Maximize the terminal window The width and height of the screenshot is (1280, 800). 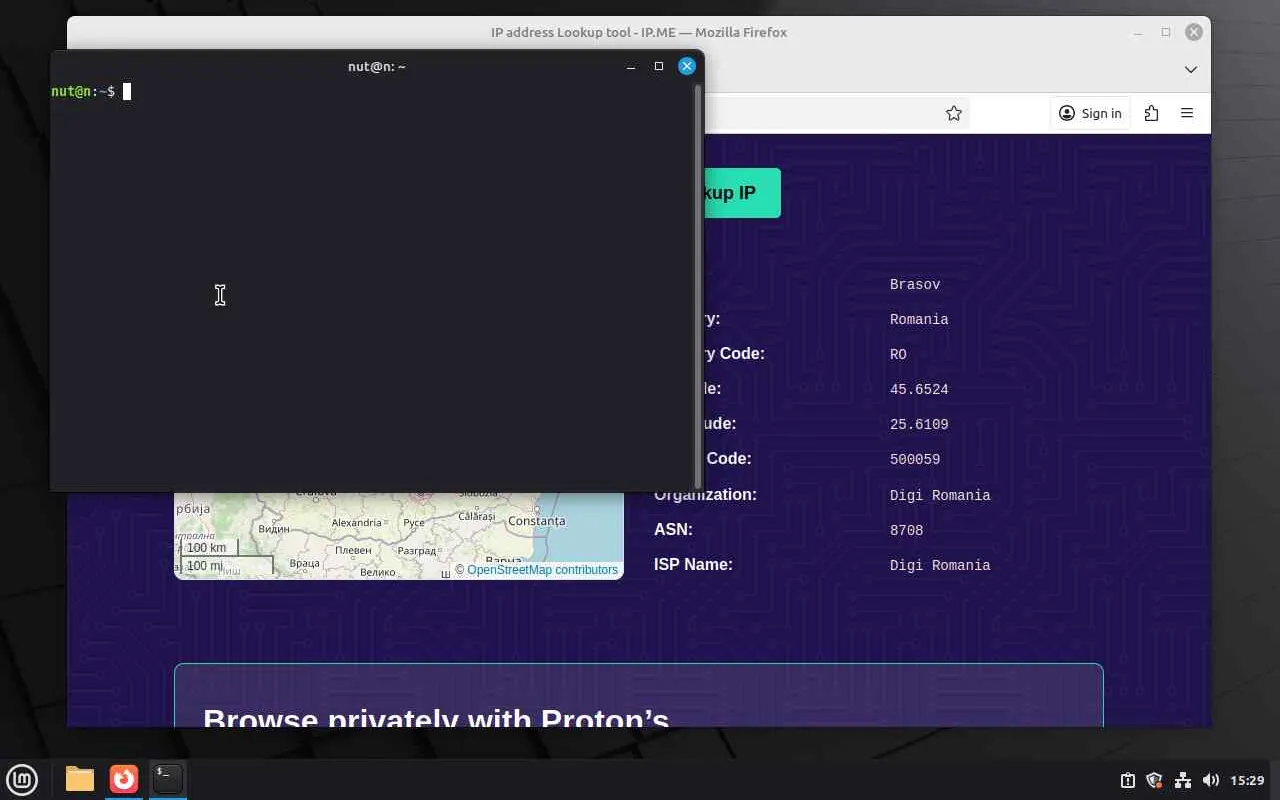tap(658, 66)
